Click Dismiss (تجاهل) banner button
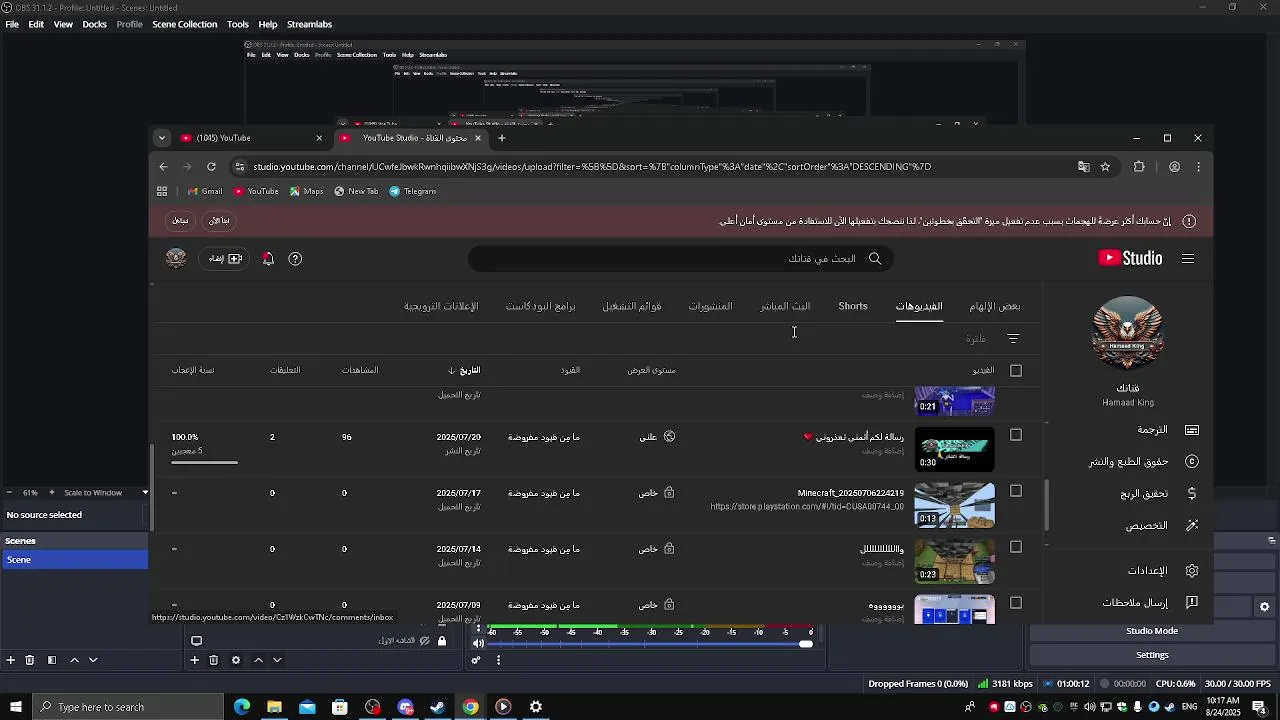Viewport: 1280px width, 720px height. pyautogui.click(x=180, y=221)
